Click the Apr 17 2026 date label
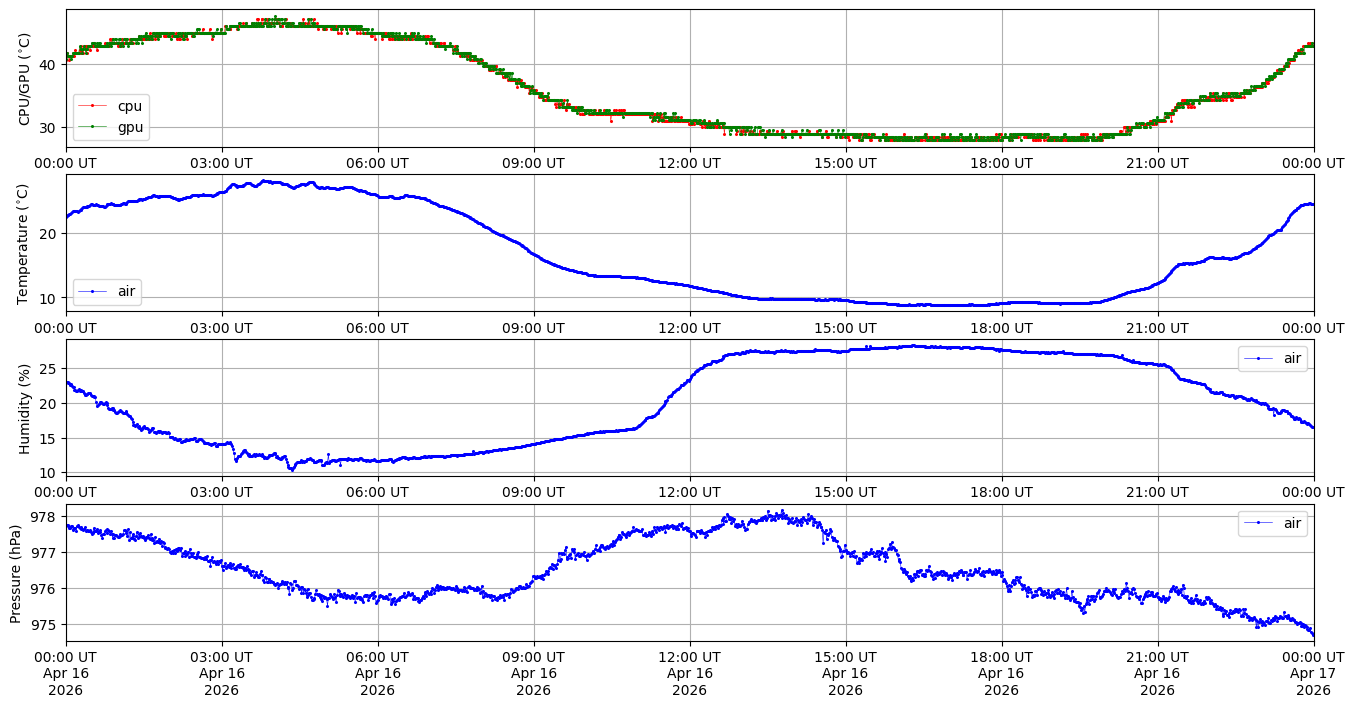Image resolution: width=1354 pixels, height=707 pixels. pyautogui.click(x=1313, y=682)
